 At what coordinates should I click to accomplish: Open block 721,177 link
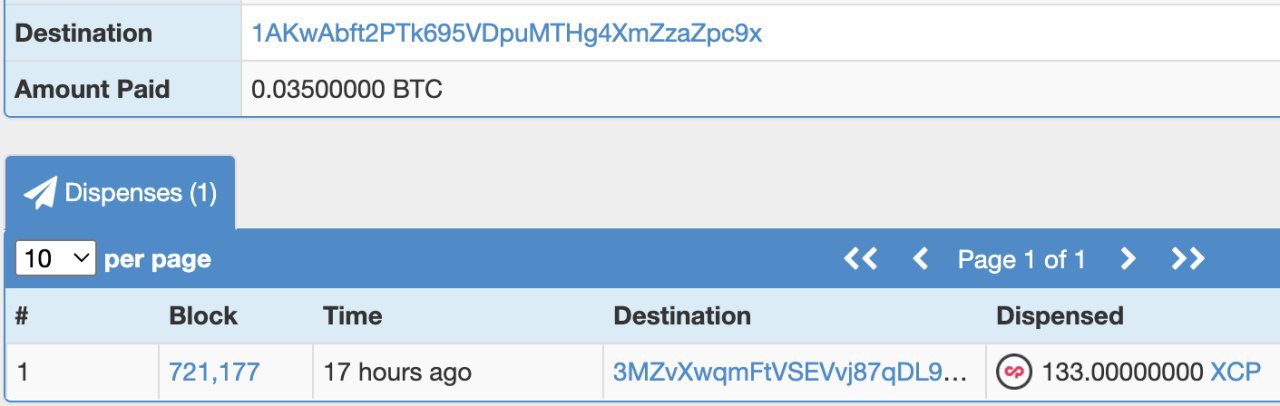point(214,373)
